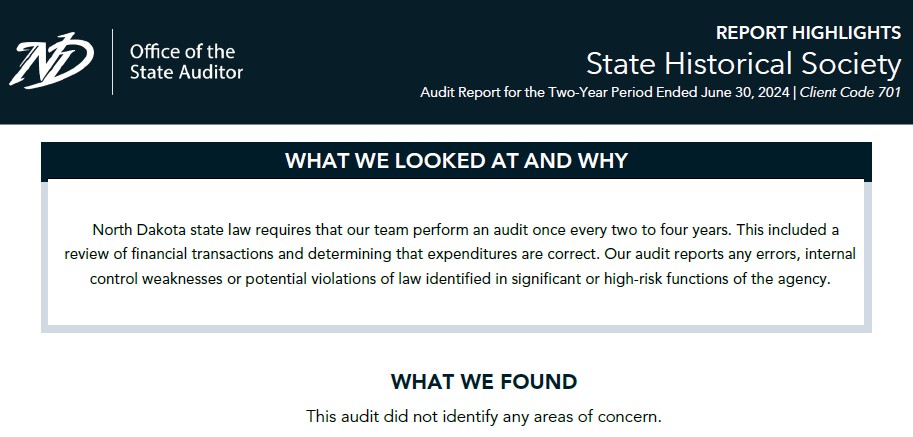Click the Office of the State Auditor text
Image resolution: width=913 pixels, height=437 pixels.
tap(186, 62)
